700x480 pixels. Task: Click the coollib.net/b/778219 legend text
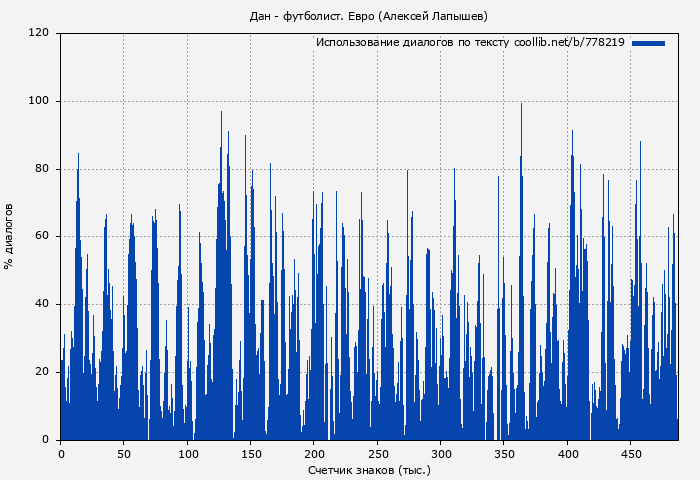tap(470, 43)
